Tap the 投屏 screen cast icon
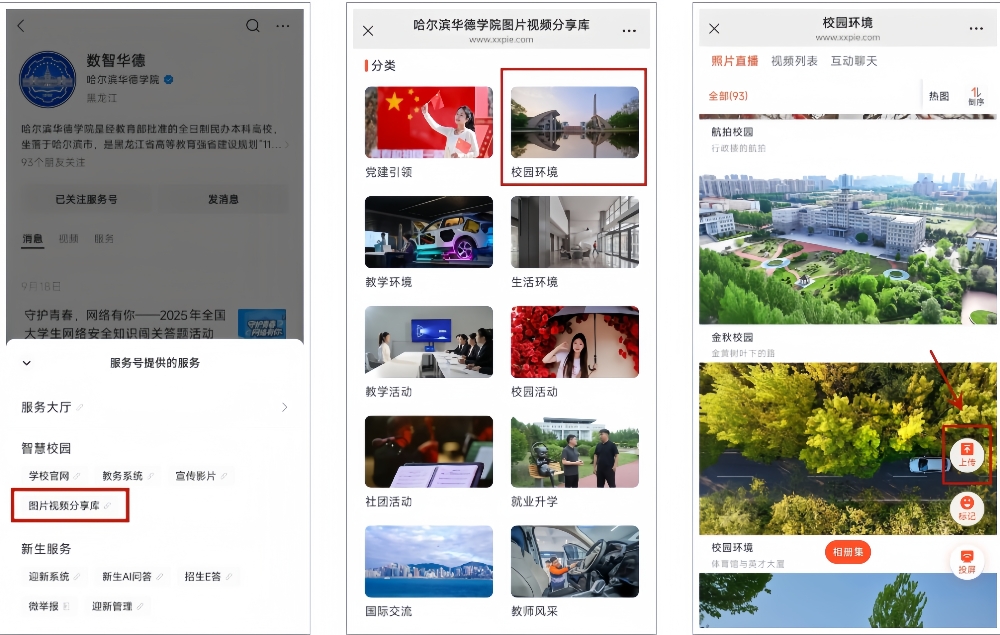Image resolution: width=1000 pixels, height=635 pixels. (967, 560)
